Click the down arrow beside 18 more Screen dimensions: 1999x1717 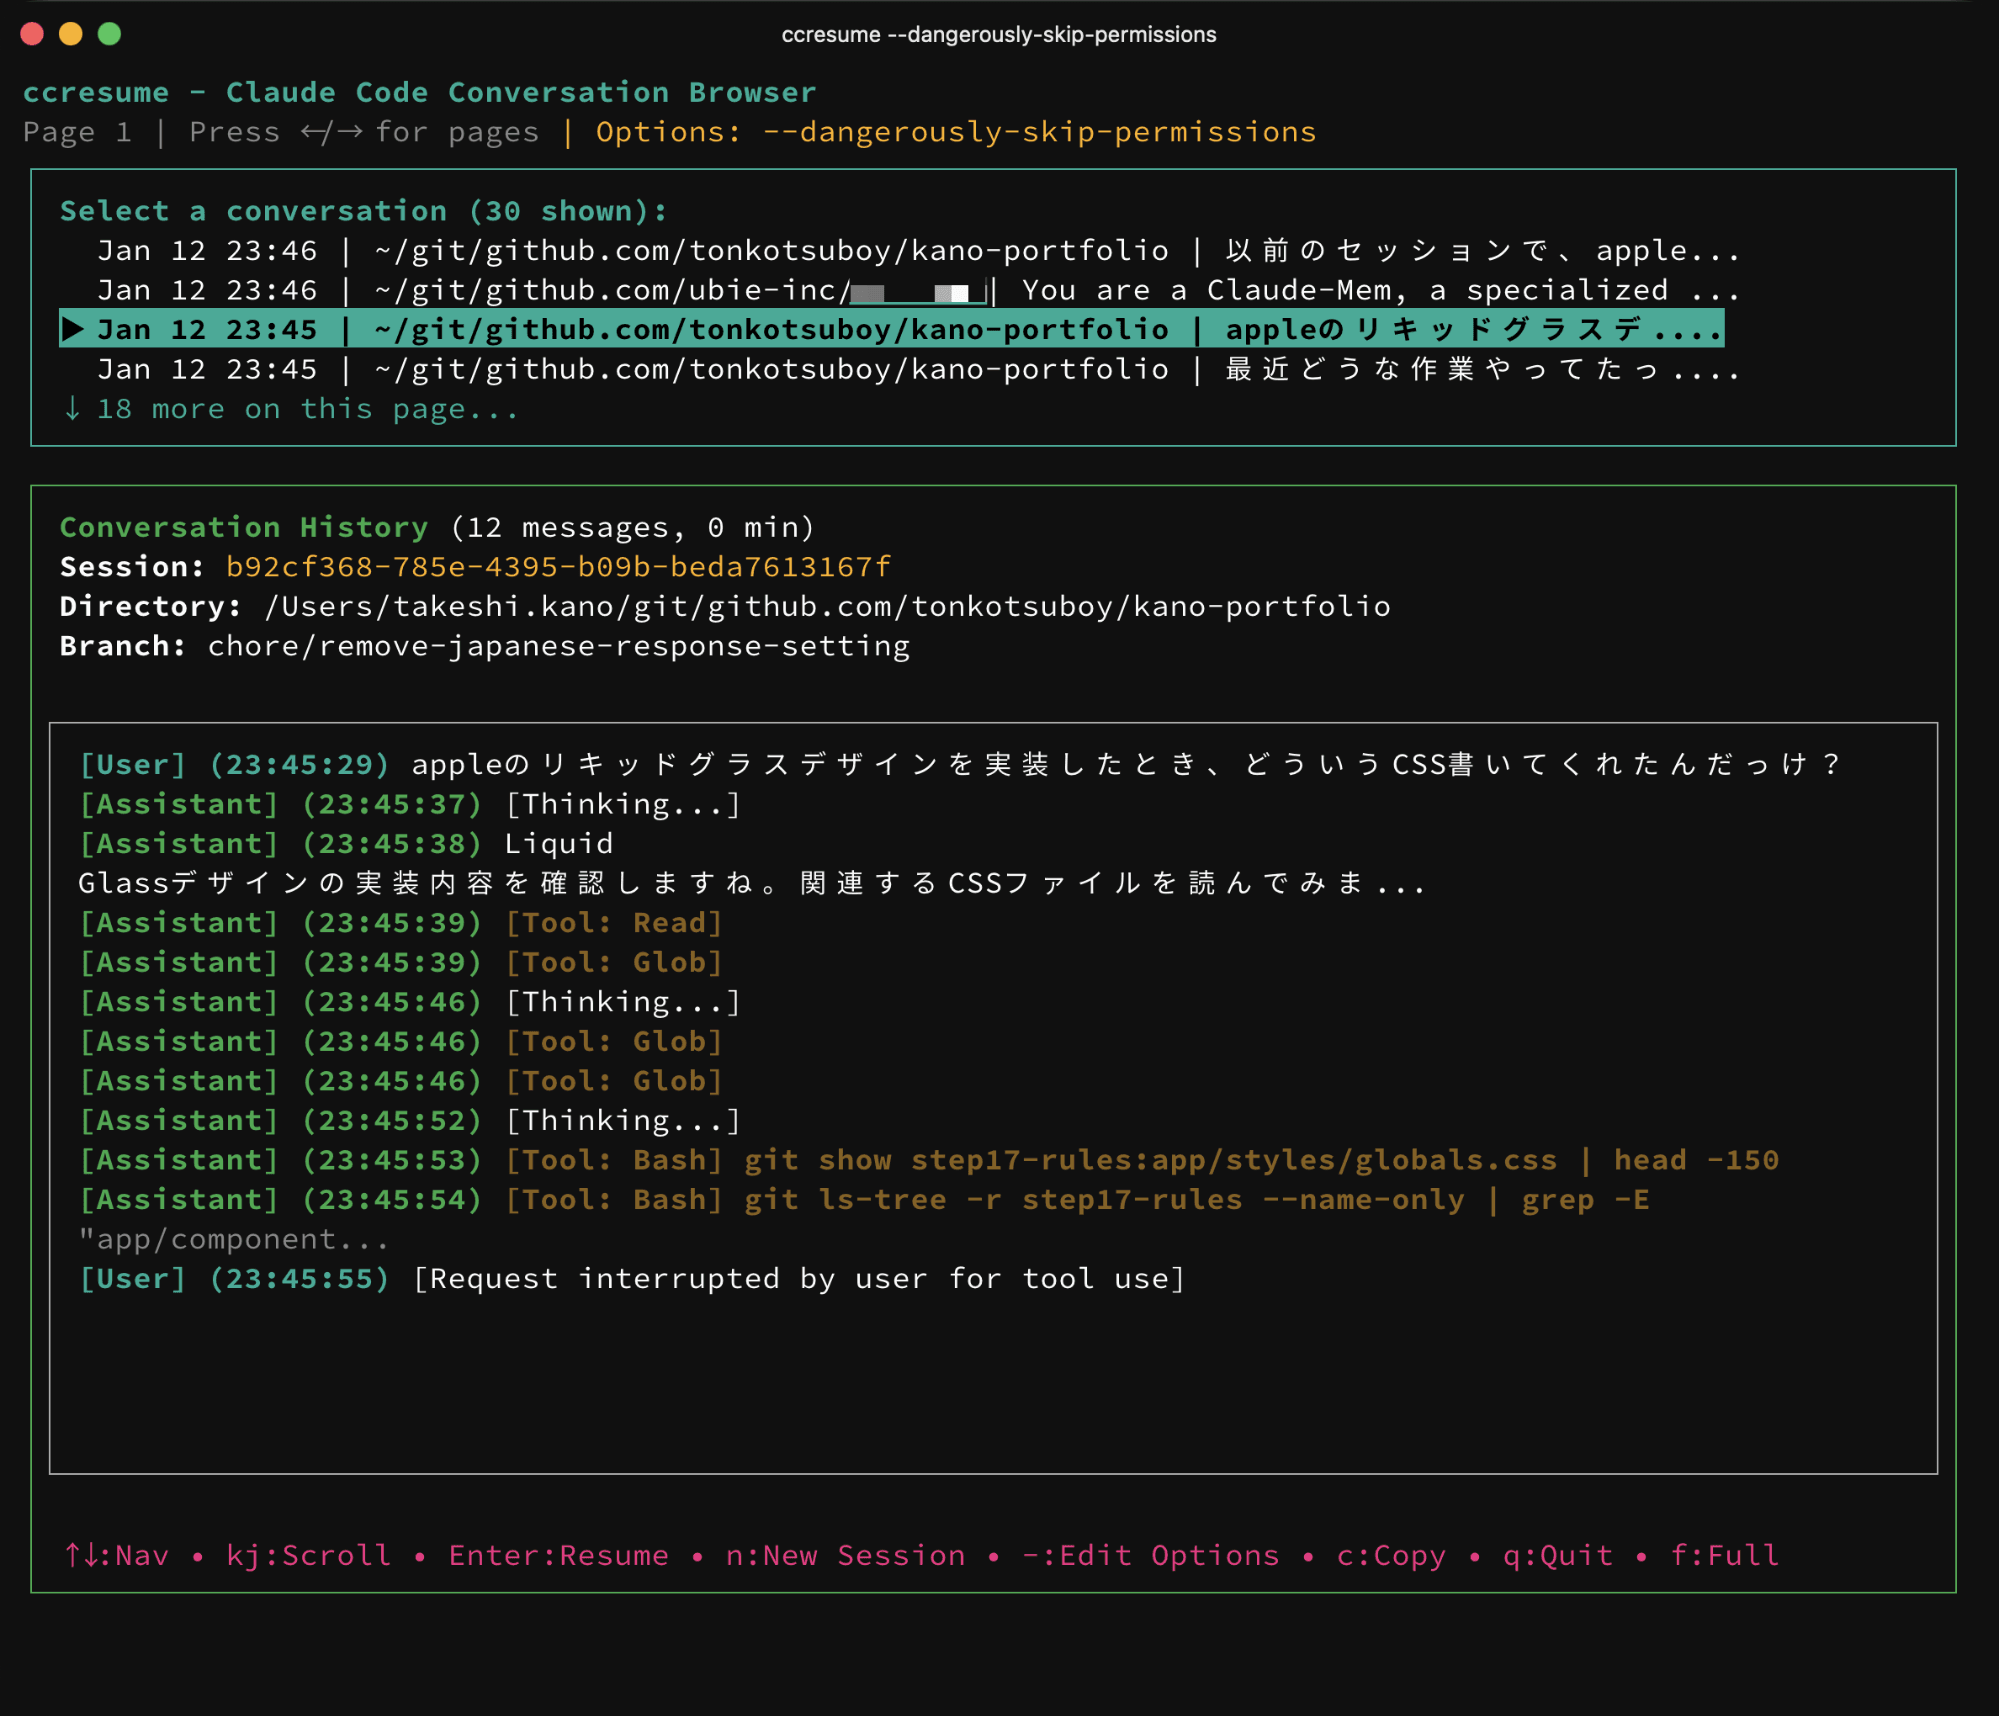[72, 409]
